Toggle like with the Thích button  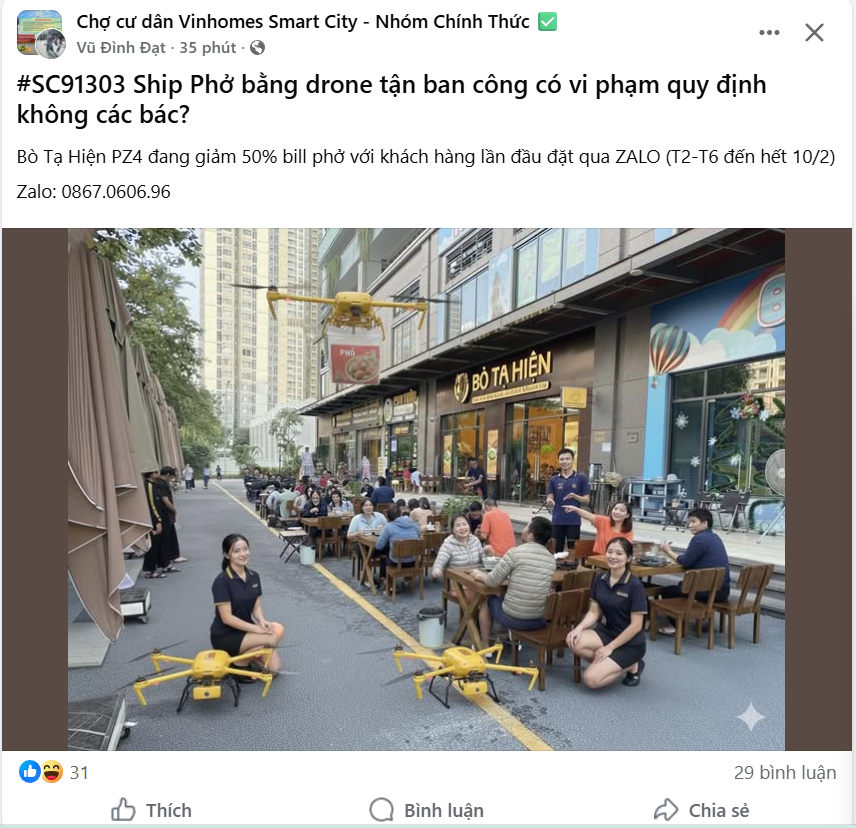[x=151, y=810]
